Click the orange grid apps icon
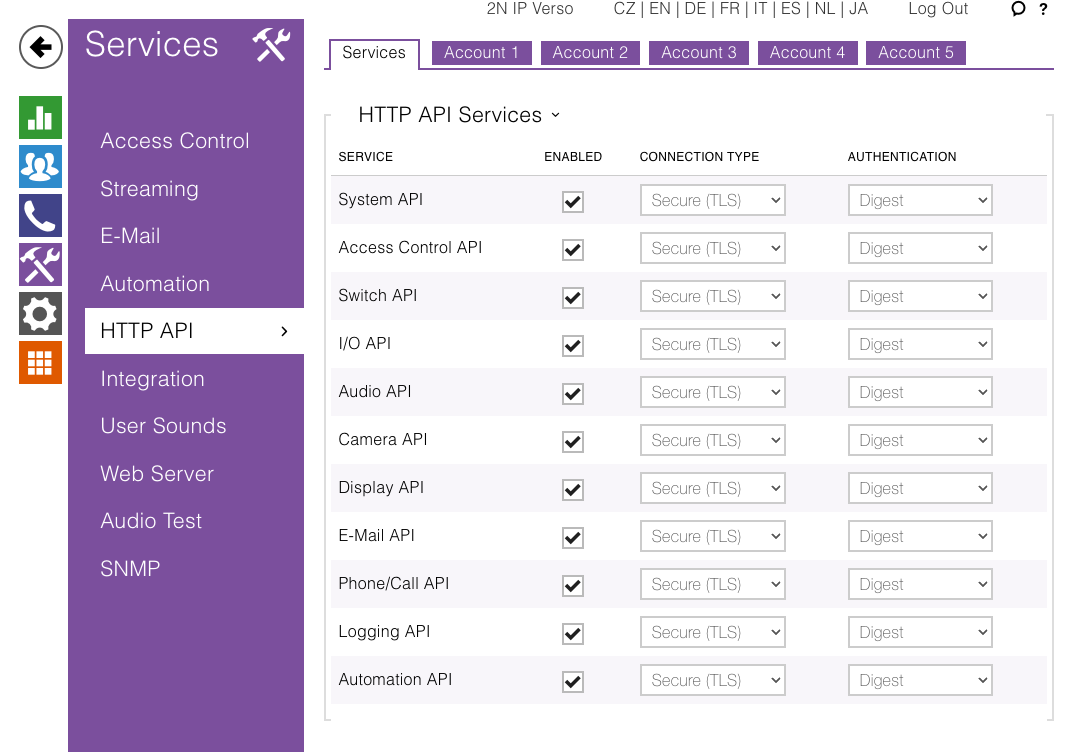 pyautogui.click(x=40, y=362)
